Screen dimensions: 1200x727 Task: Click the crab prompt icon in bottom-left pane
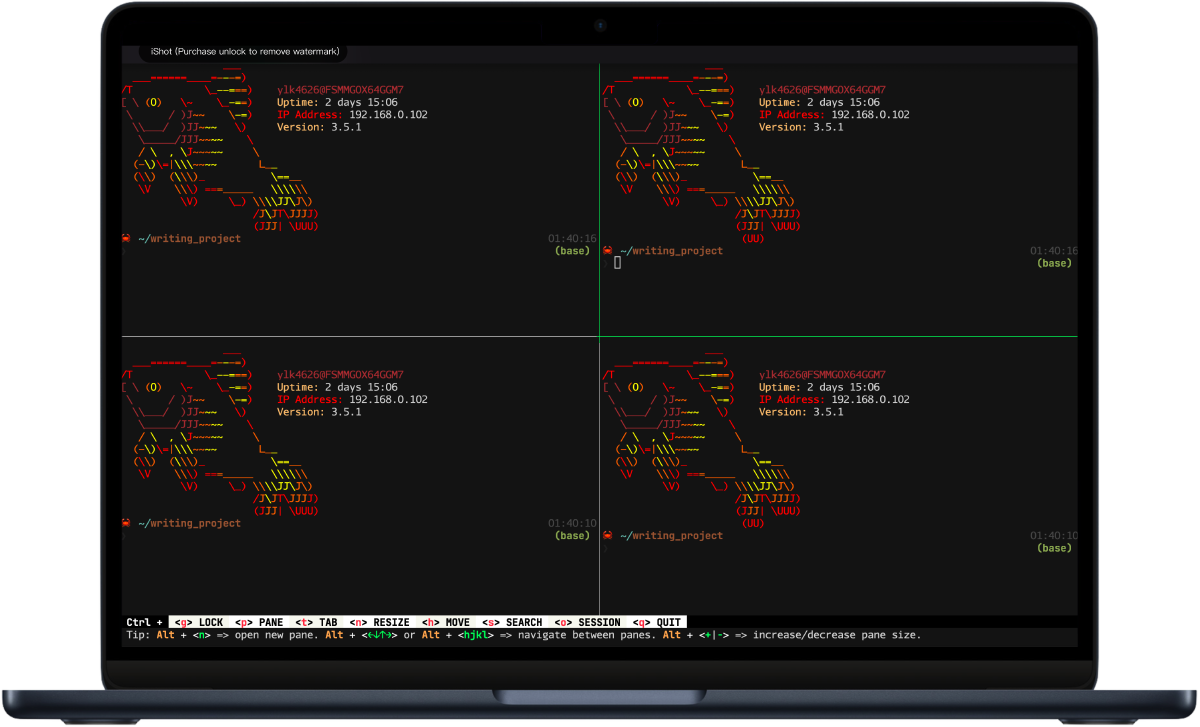tap(126, 523)
